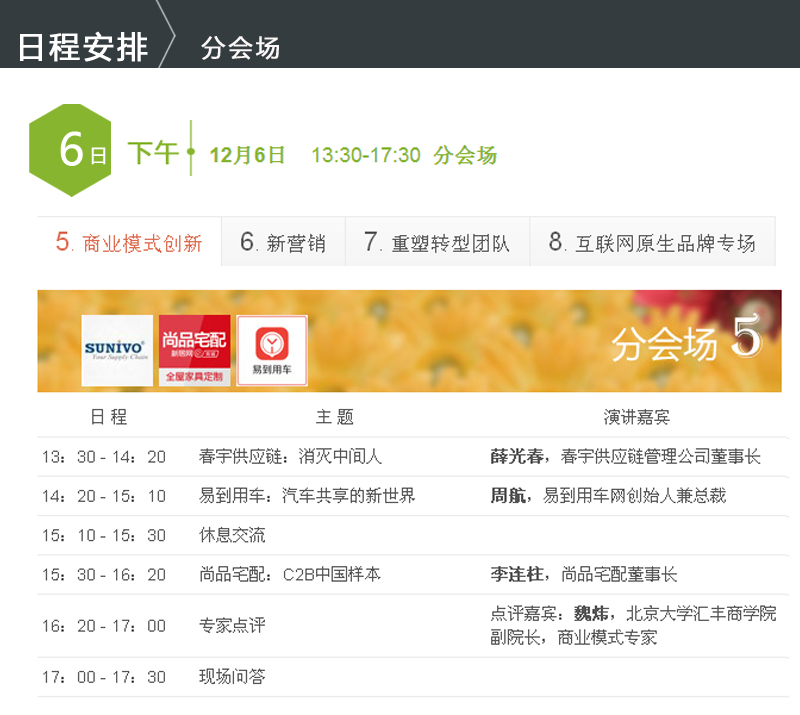800x715 pixels.
Task: Click commentator name 魏炜
Action: click(x=591, y=613)
